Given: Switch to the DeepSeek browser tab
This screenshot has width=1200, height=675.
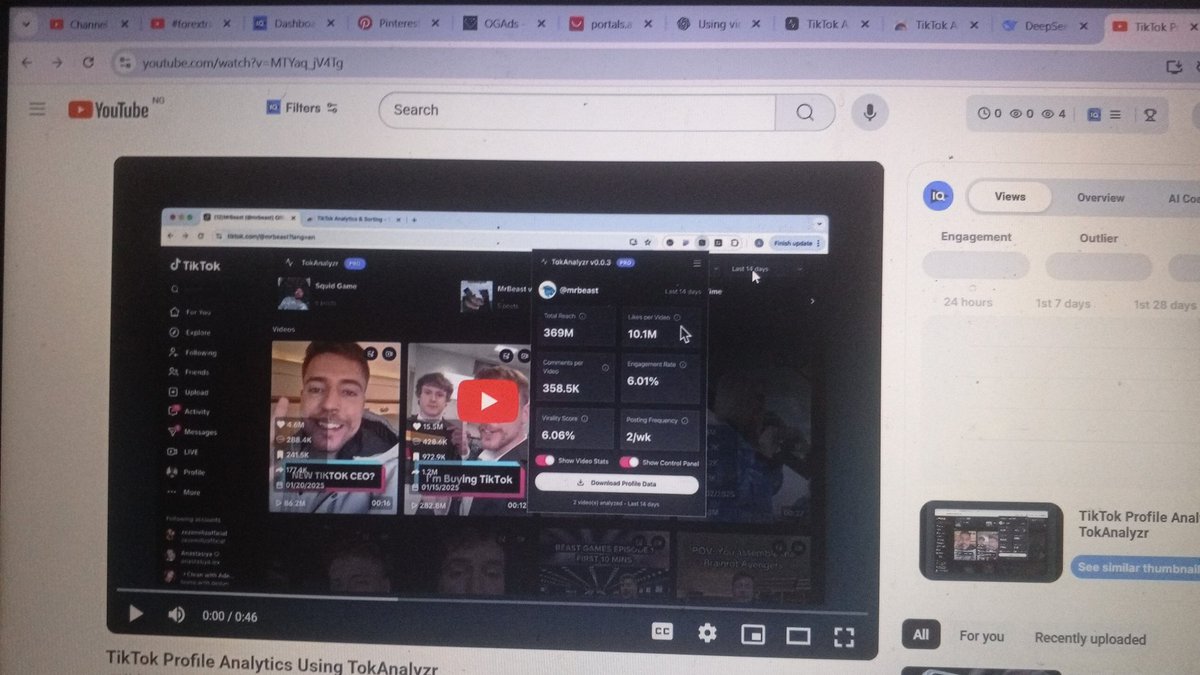Looking at the screenshot, I should pyautogui.click(x=1043, y=26).
